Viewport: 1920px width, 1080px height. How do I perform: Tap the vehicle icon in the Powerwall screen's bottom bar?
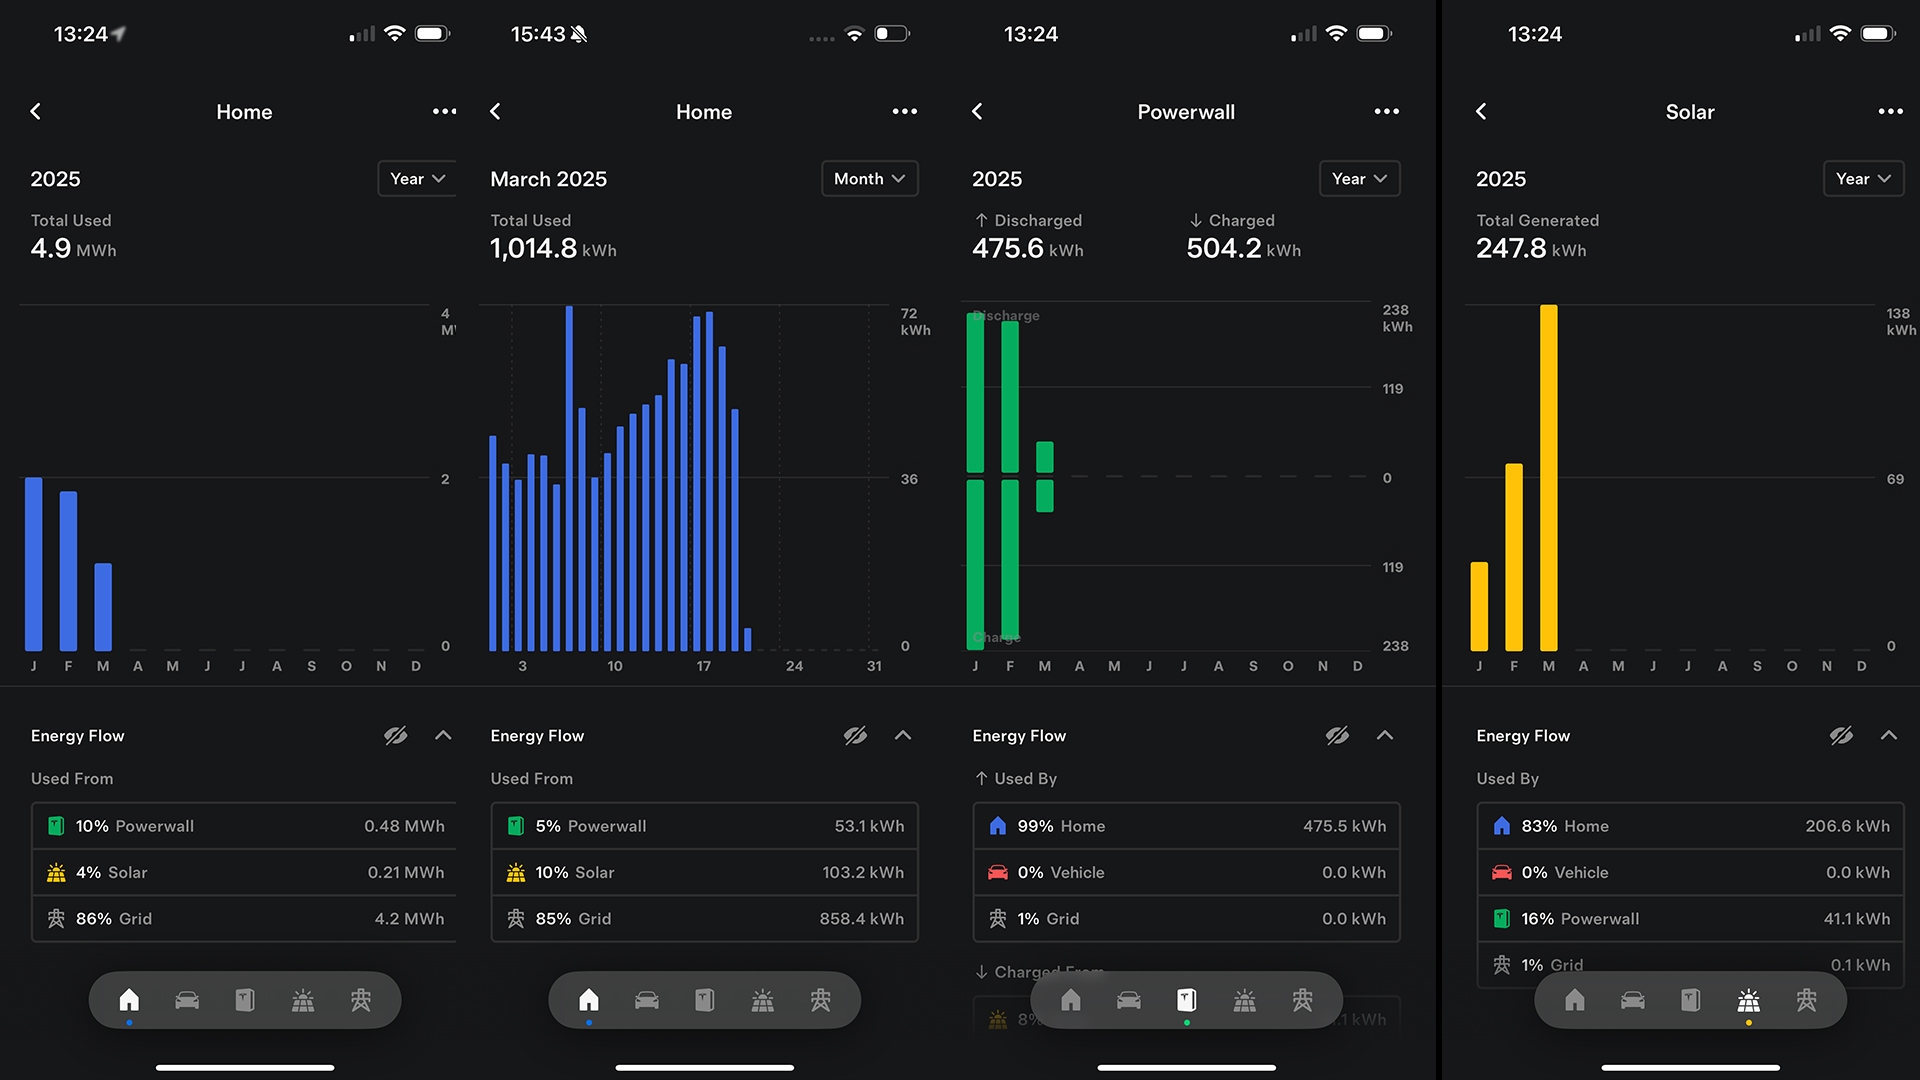(1129, 1000)
